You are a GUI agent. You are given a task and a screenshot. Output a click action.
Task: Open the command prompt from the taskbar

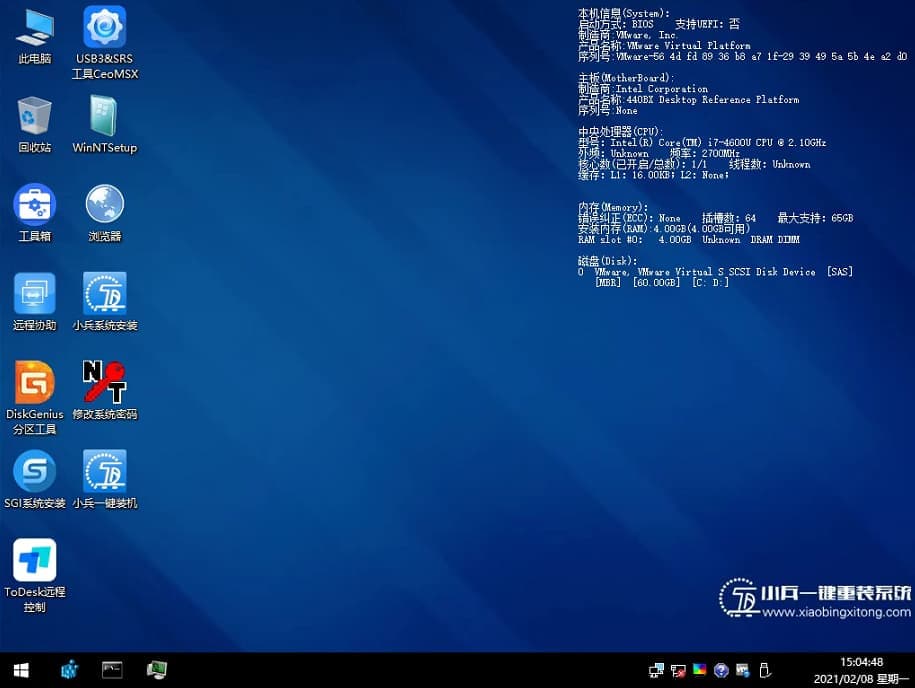pos(112,670)
